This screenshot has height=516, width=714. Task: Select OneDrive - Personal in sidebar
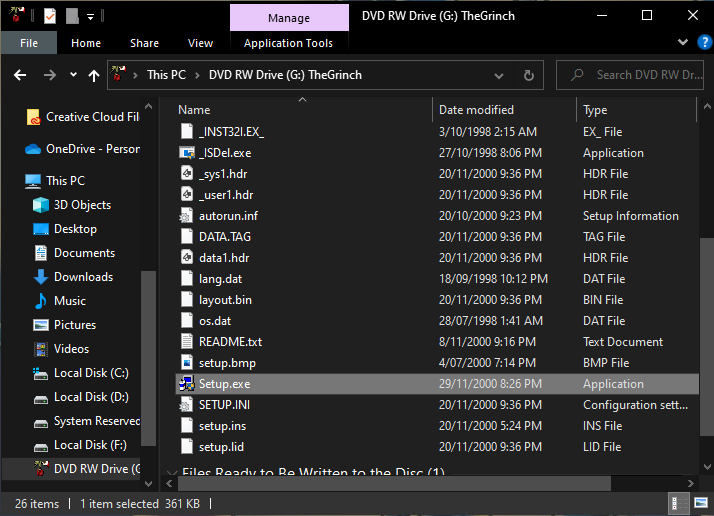82,149
